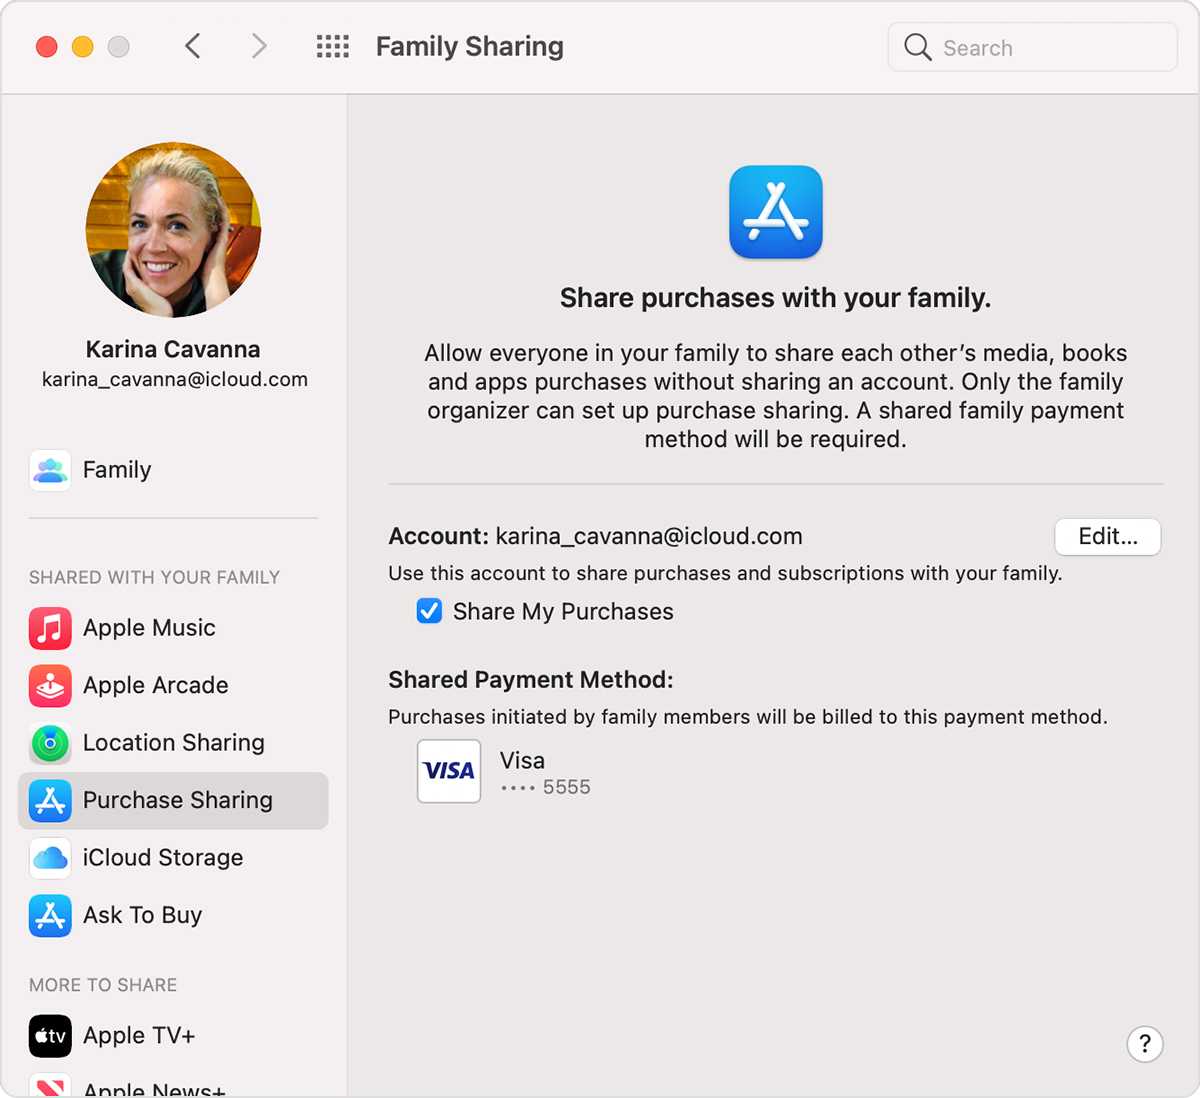Go forward with the right chevron arrow
The height and width of the screenshot is (1098, 1200).
pyautogui.click(x=259, y=46)
